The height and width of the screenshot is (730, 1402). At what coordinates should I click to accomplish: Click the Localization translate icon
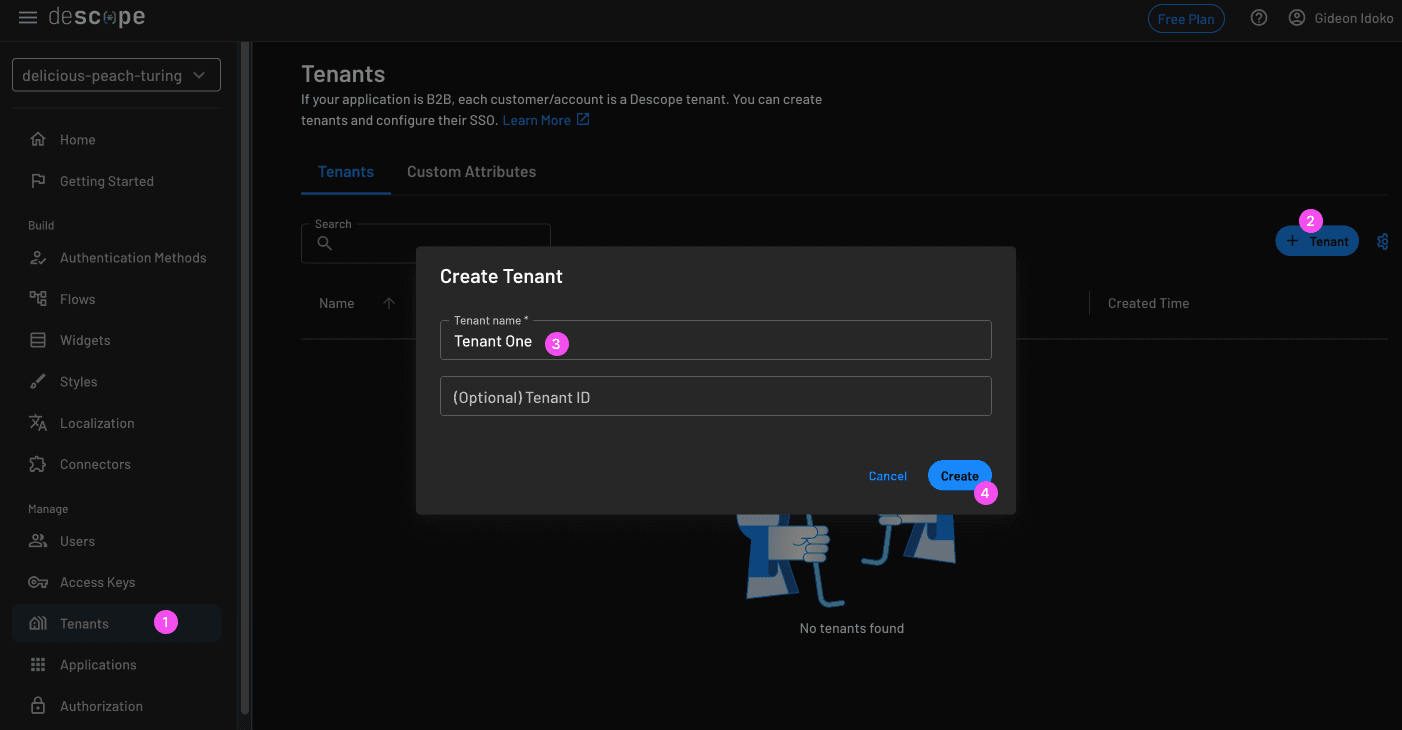click(x=38, y=423)
